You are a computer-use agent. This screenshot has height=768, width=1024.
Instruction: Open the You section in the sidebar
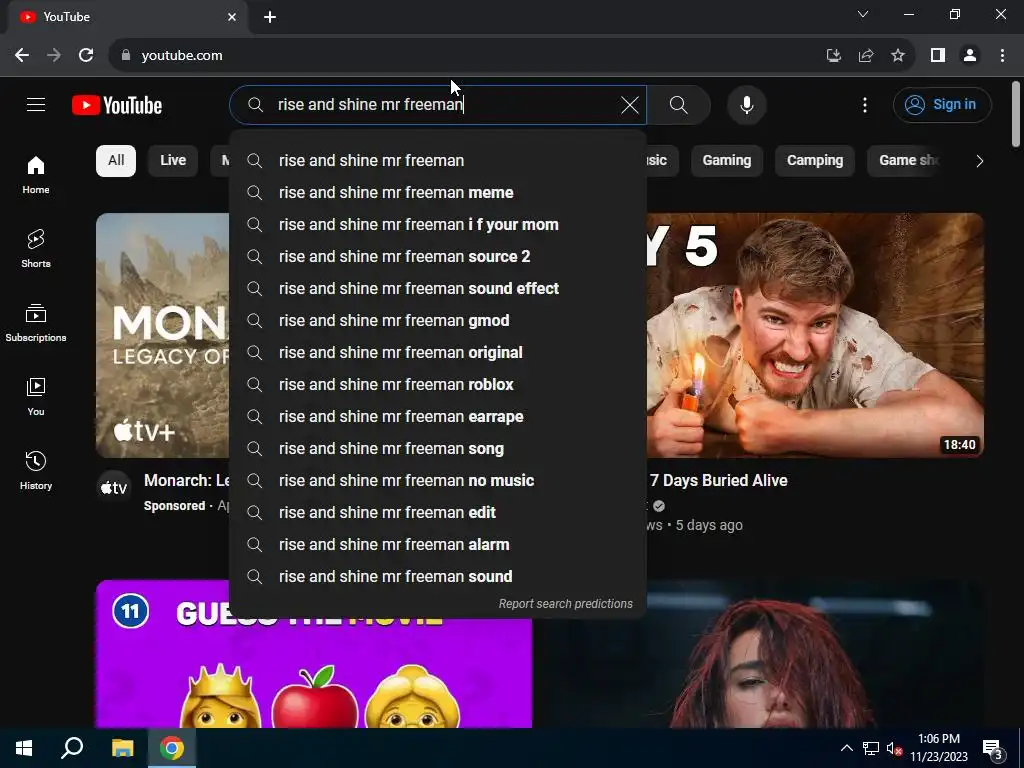(36, 396)
